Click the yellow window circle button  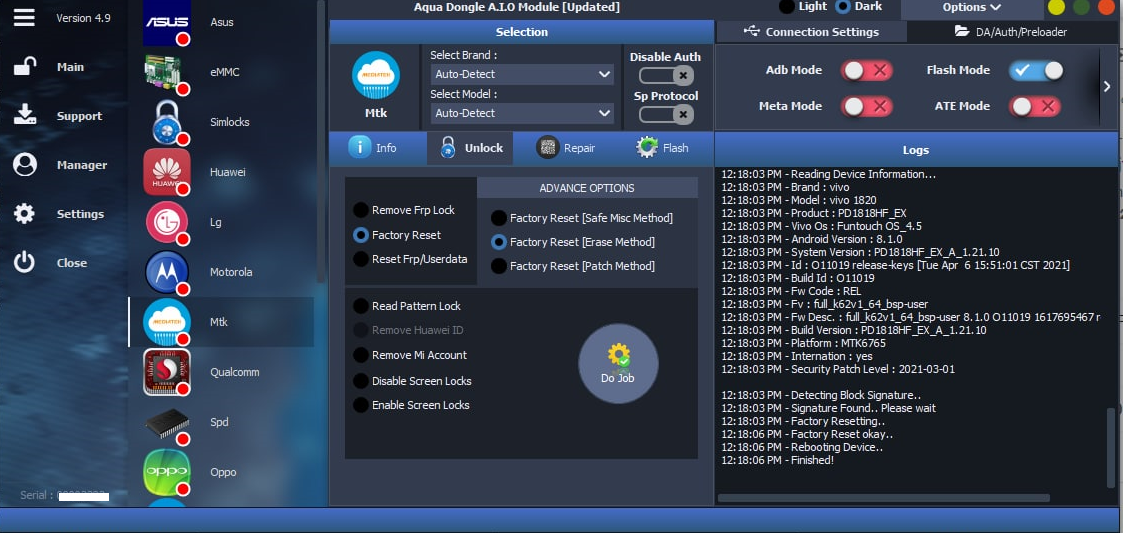pos(1056,7)
